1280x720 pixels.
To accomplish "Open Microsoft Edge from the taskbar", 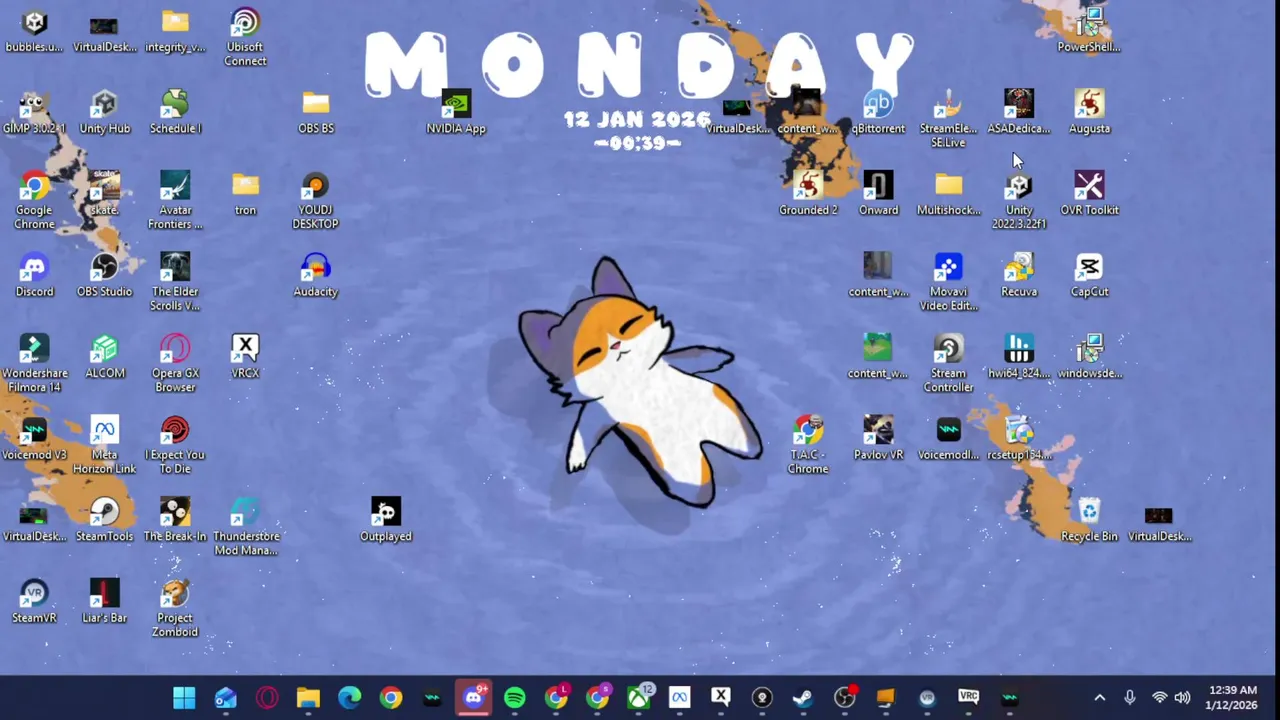I will point(349,698).
